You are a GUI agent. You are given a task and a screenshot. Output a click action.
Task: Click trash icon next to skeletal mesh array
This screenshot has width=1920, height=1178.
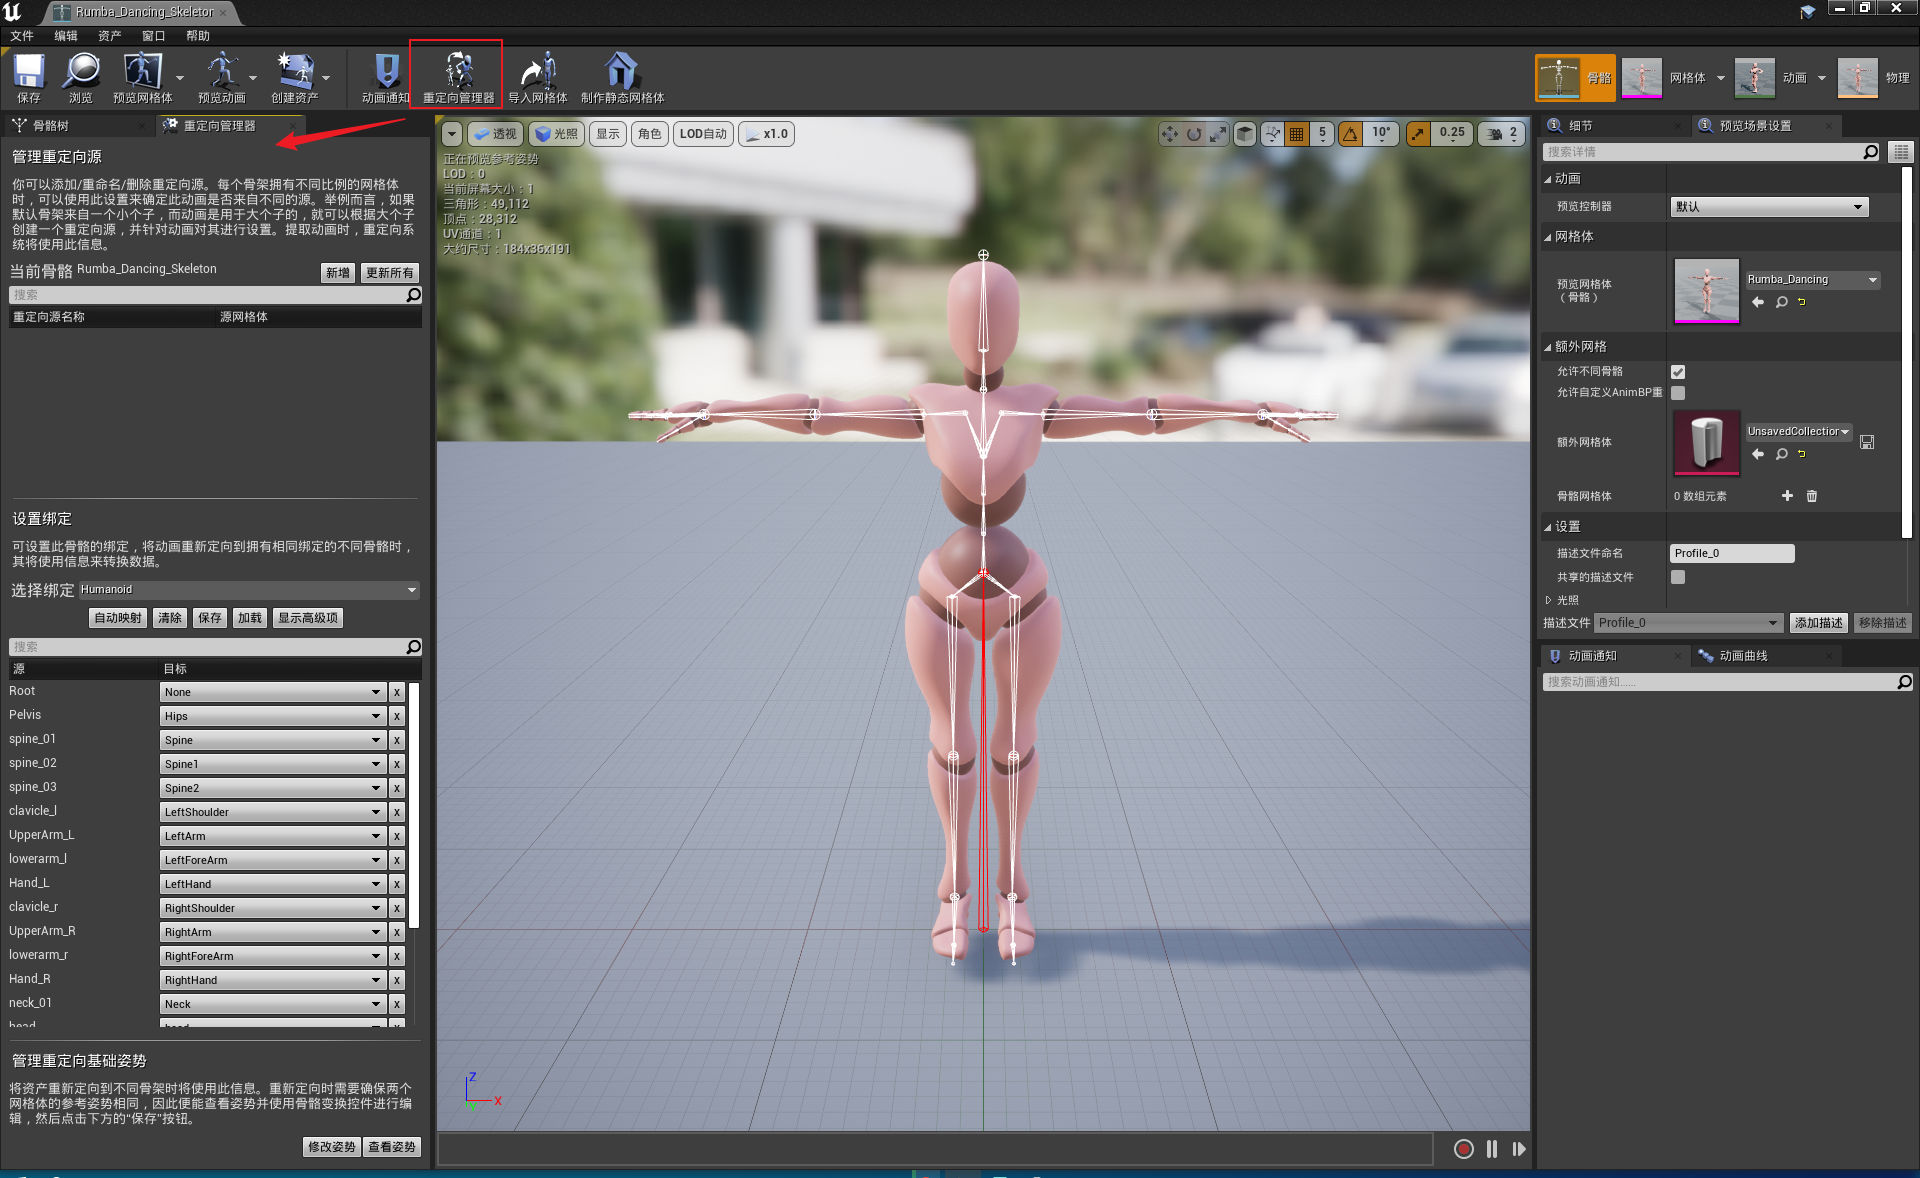pos(1811,496)
